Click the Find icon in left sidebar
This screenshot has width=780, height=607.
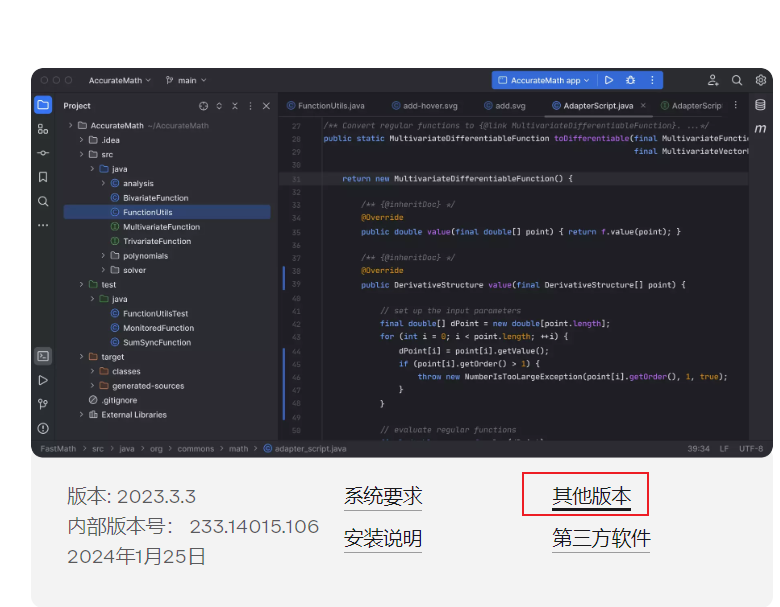43,201
